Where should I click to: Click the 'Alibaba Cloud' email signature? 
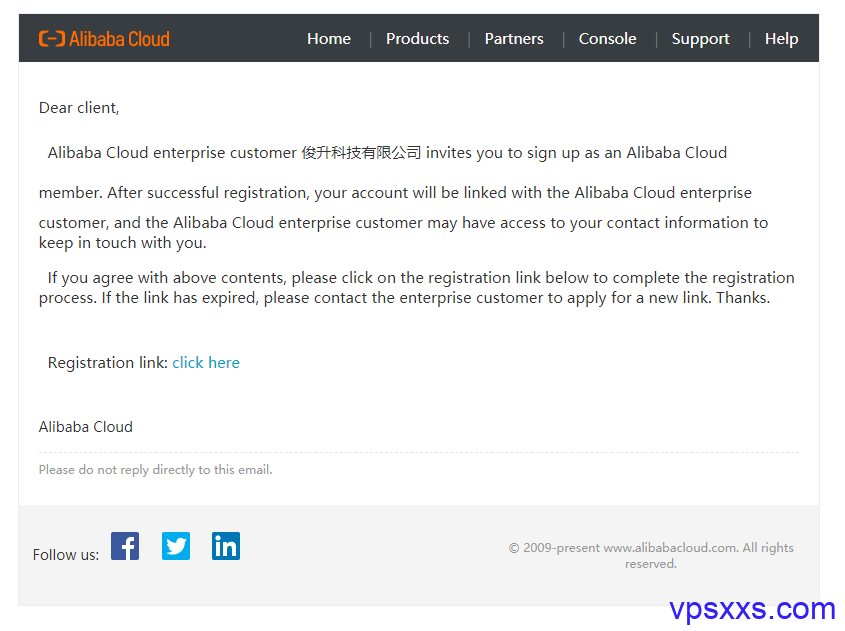[x=86, y=427]
